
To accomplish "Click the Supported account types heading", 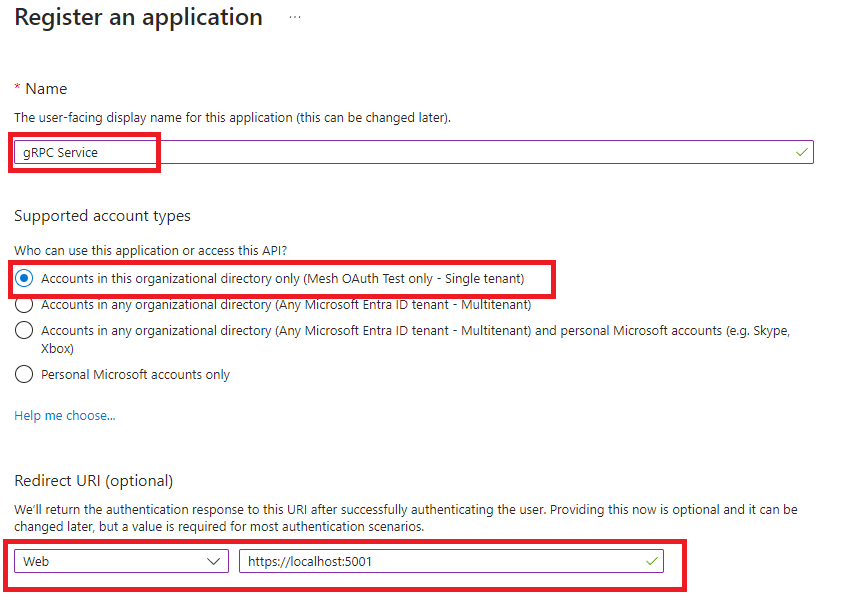I will tap(102, 216).
